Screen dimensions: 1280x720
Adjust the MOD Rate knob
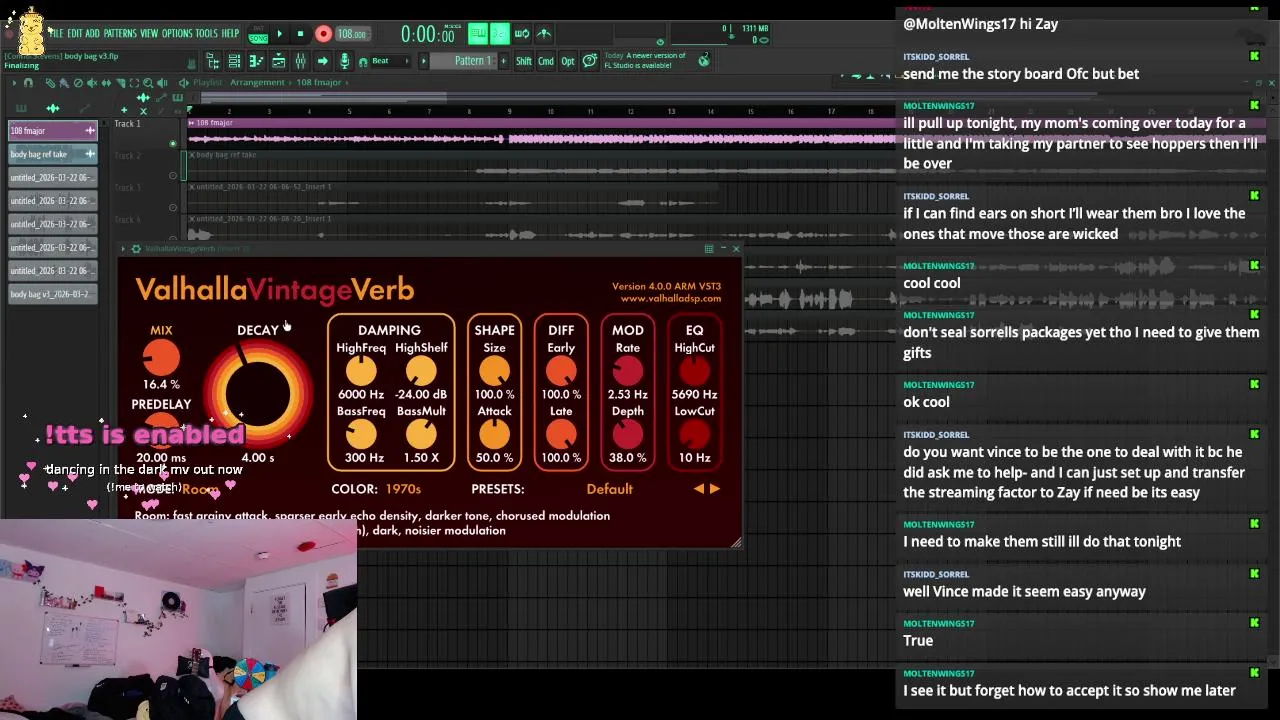[x=628, y=371]
